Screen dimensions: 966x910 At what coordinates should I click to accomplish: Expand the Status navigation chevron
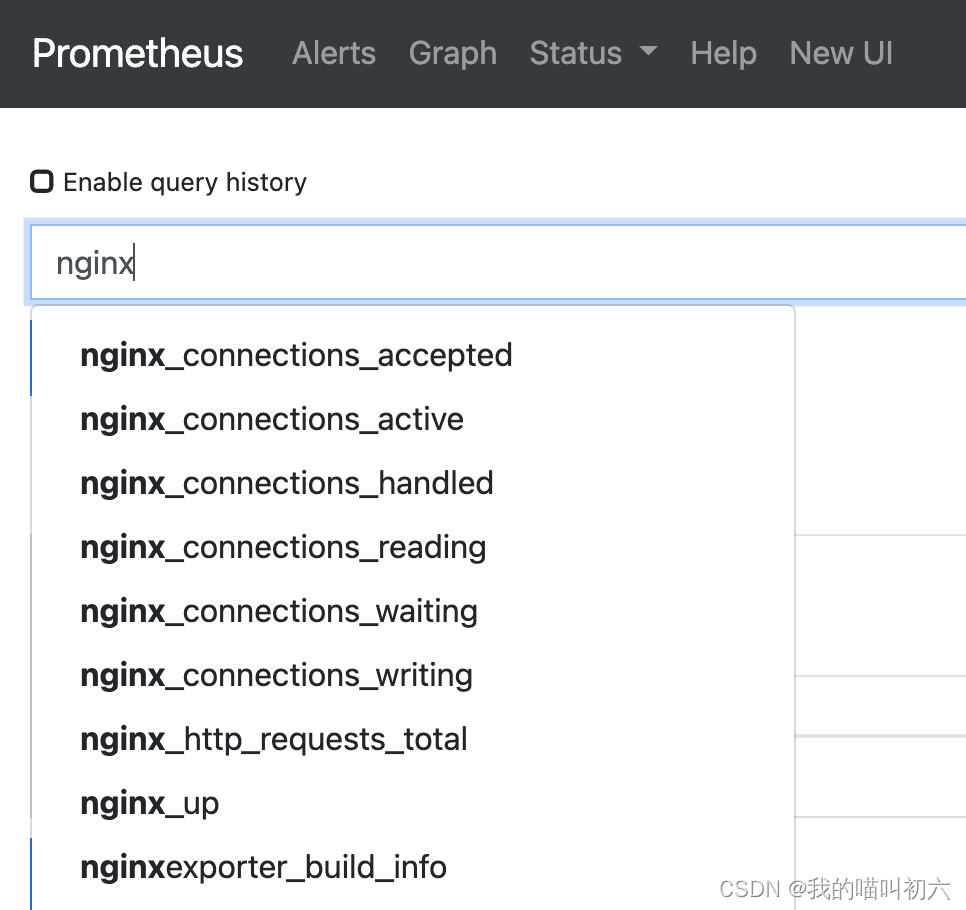pos(648,54)
